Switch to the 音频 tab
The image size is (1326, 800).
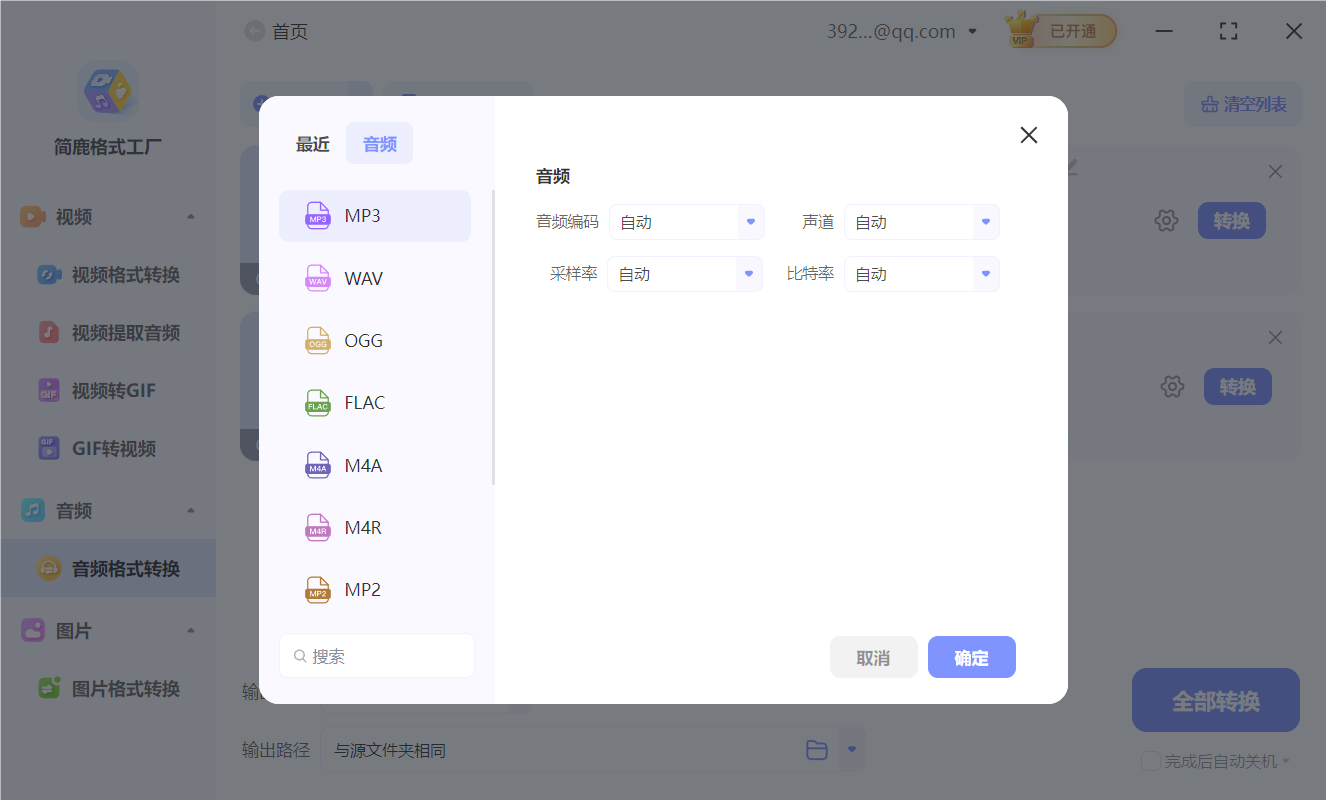click(379, 143)
